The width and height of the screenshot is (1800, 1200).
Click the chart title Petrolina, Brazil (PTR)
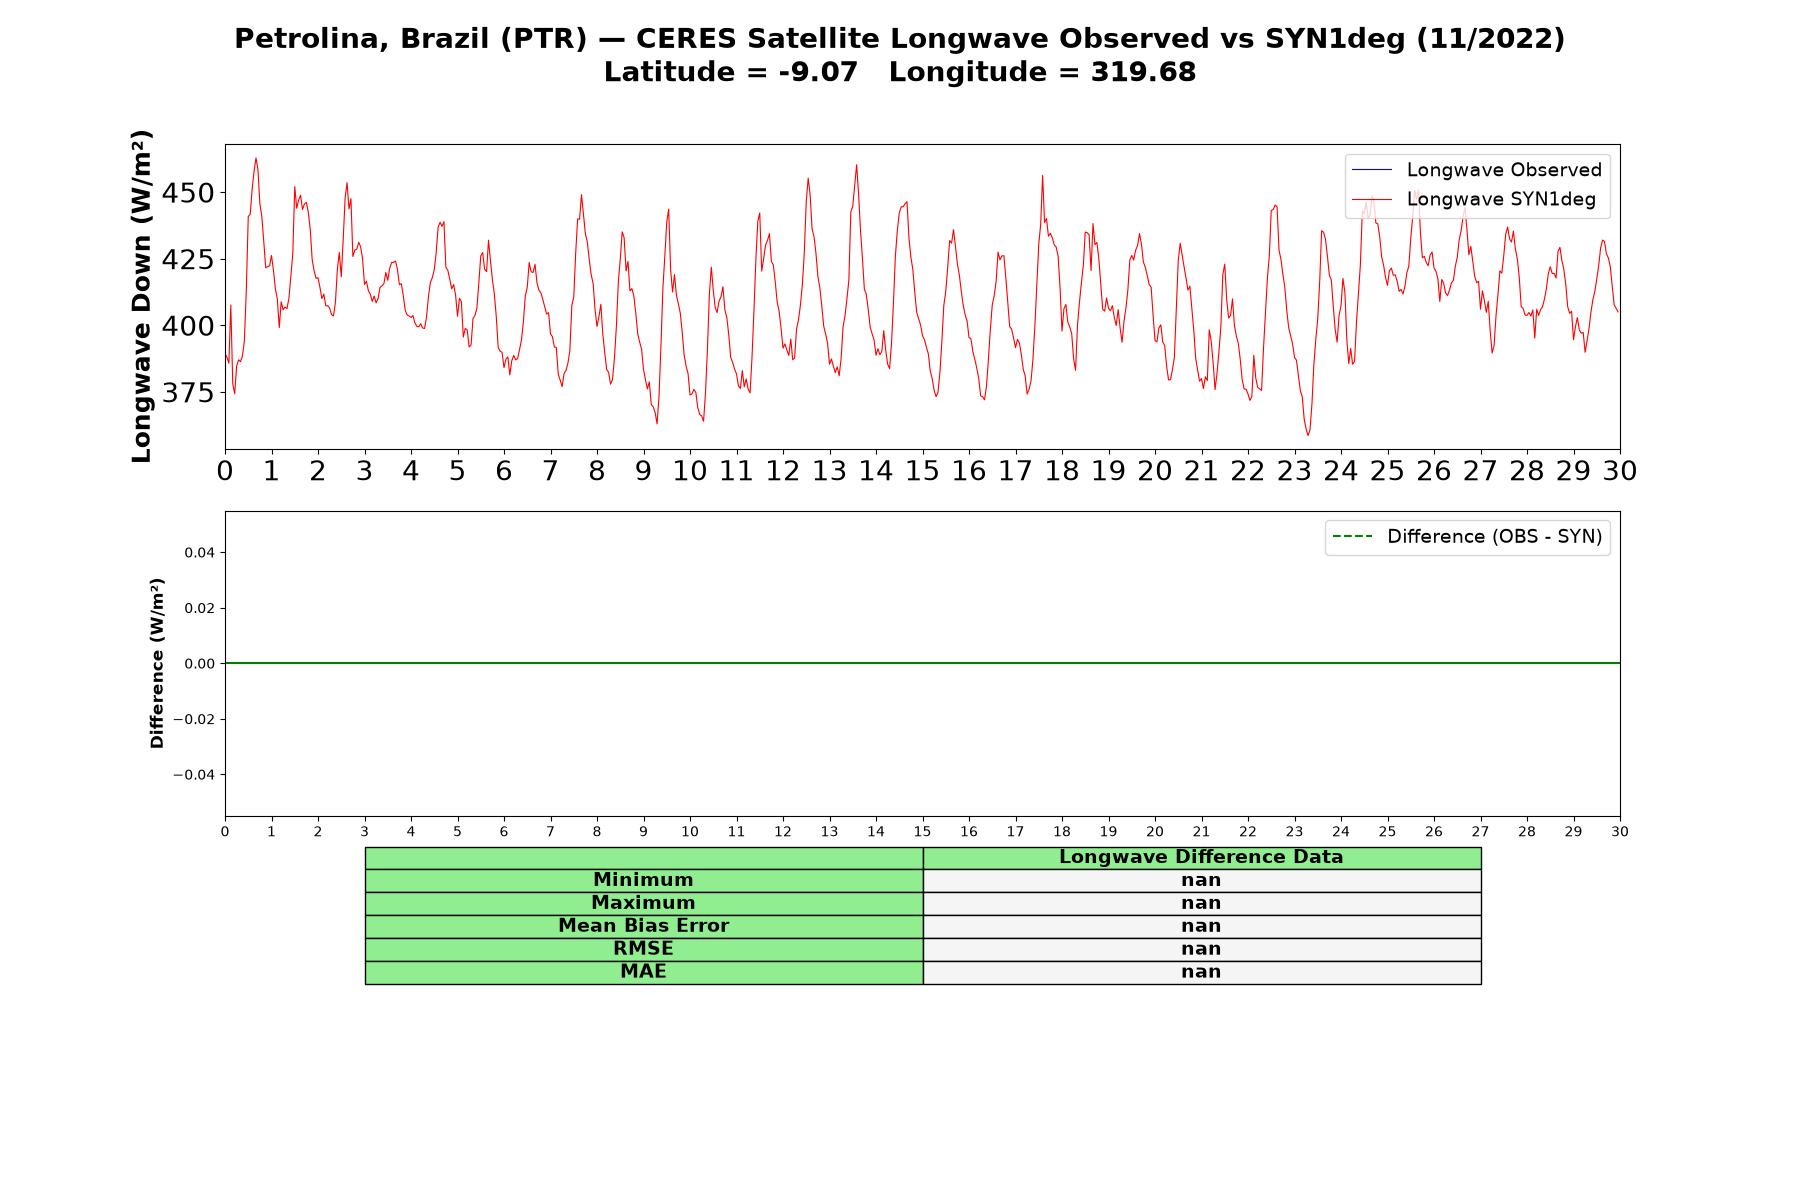(x=410, y=39)
